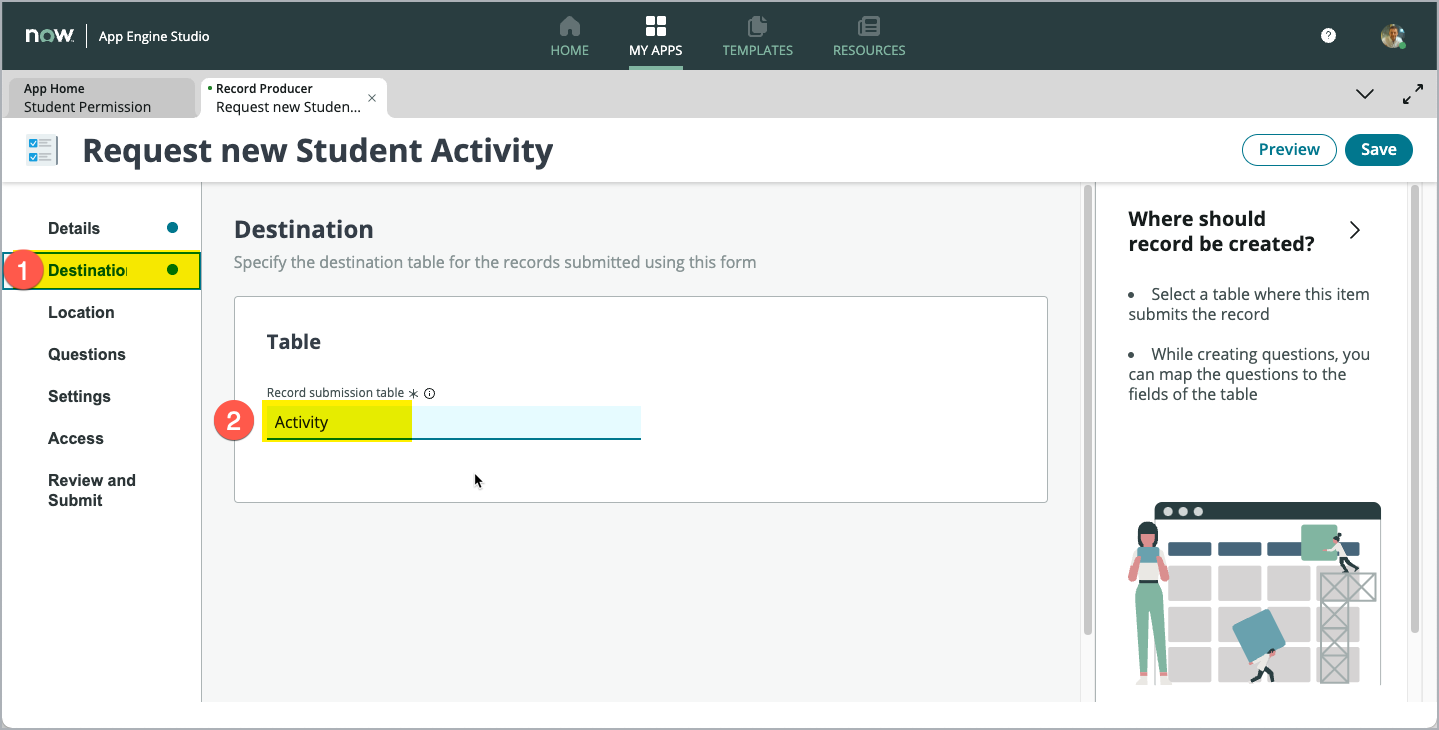
Task: Click the help panel vertical scrollbar
Action: pos(1415,408)
